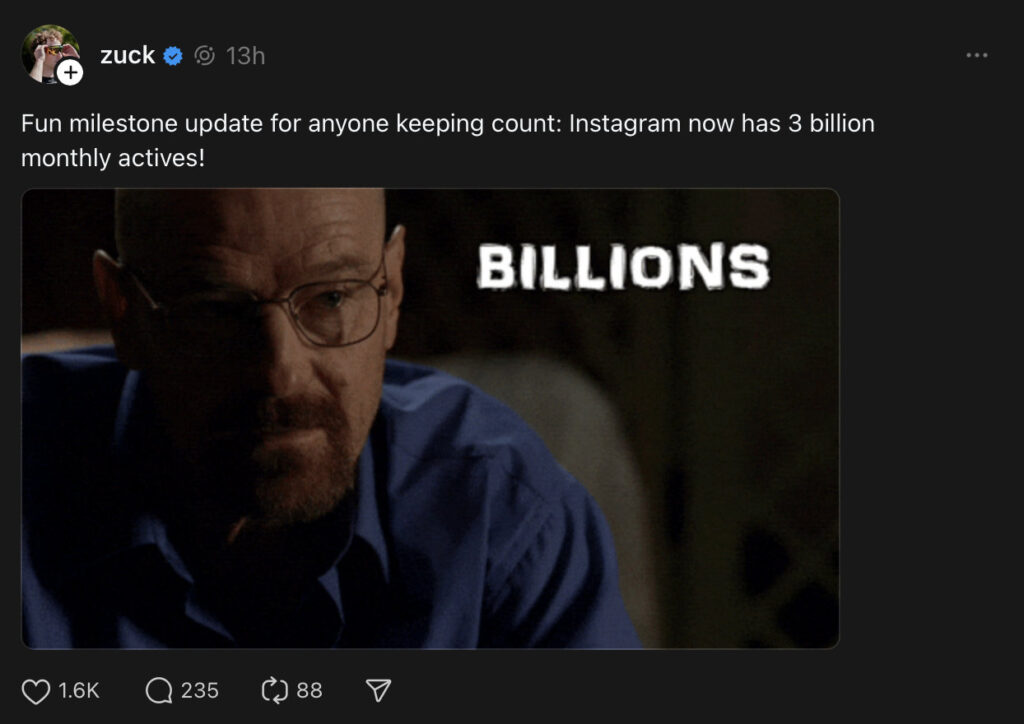Open replies via the comment bubble icon
The height and width of the screenshot is (724, 1024).
tap(159, 691)
